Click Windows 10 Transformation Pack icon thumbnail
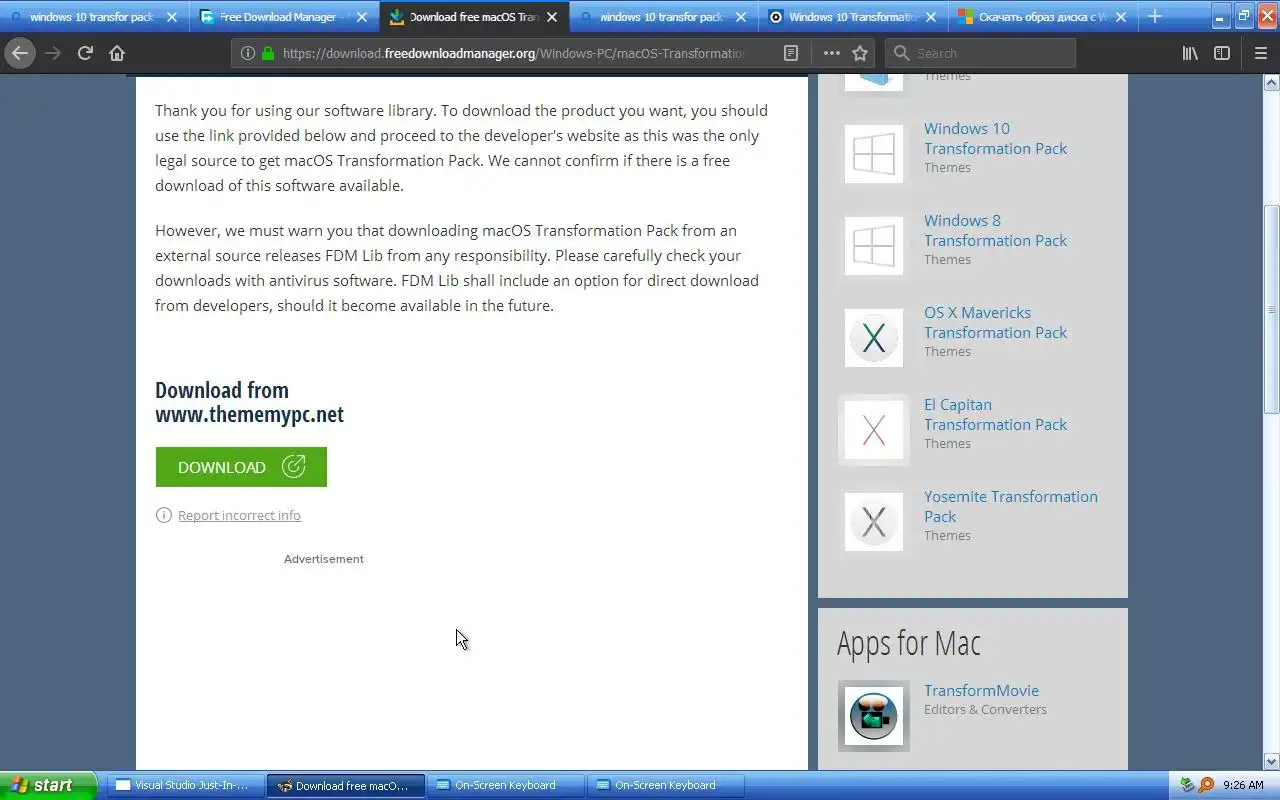 click(874, 154)
